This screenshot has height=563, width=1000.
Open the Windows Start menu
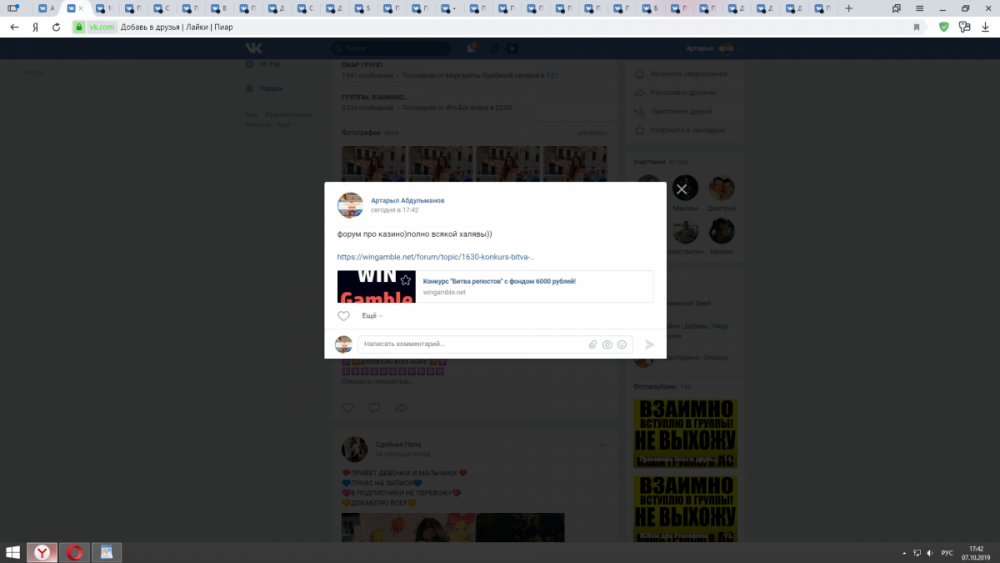coord(13,552)
